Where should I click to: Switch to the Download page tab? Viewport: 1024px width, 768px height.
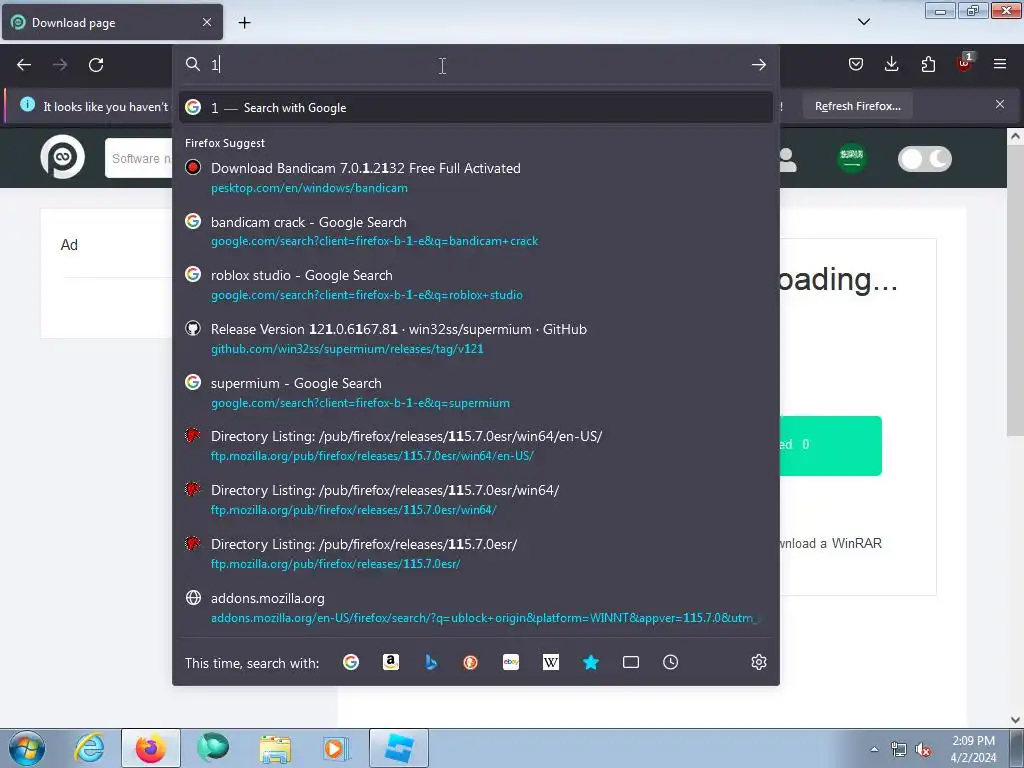[112, 22]
